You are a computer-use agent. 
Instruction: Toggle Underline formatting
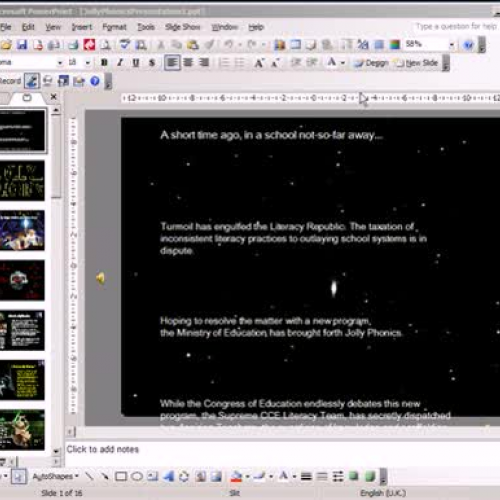[x=136, y=63]
